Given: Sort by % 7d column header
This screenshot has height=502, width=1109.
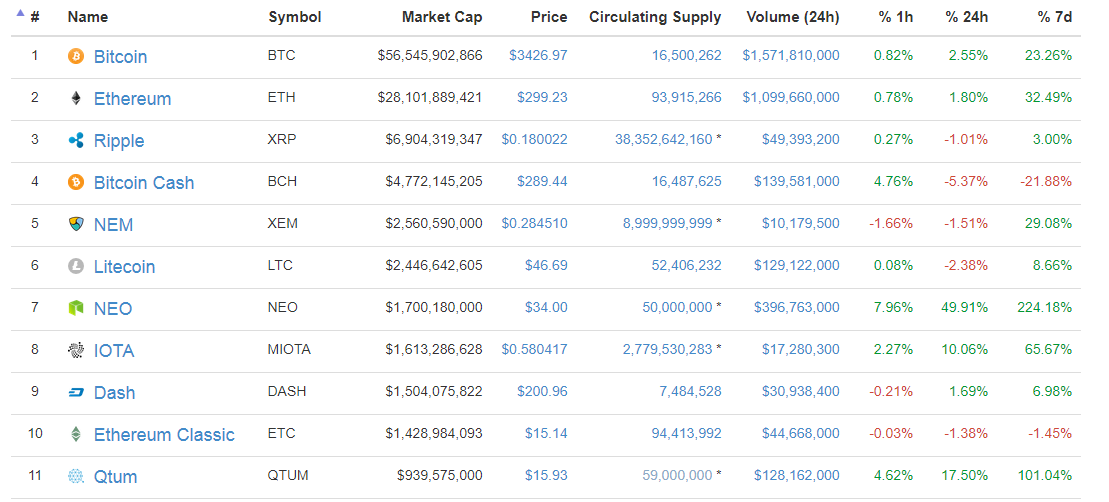Looking at the screenshot, I should click(1055, 17).
